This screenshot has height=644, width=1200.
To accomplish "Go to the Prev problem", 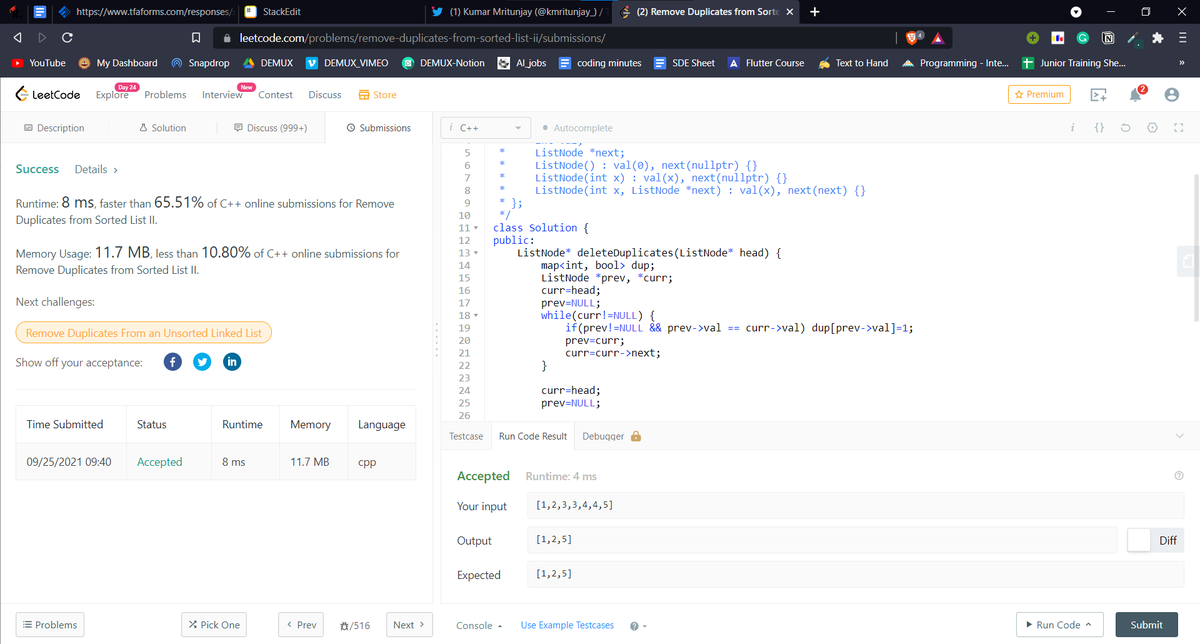I will pyautogui.click(x=301, y=625).
